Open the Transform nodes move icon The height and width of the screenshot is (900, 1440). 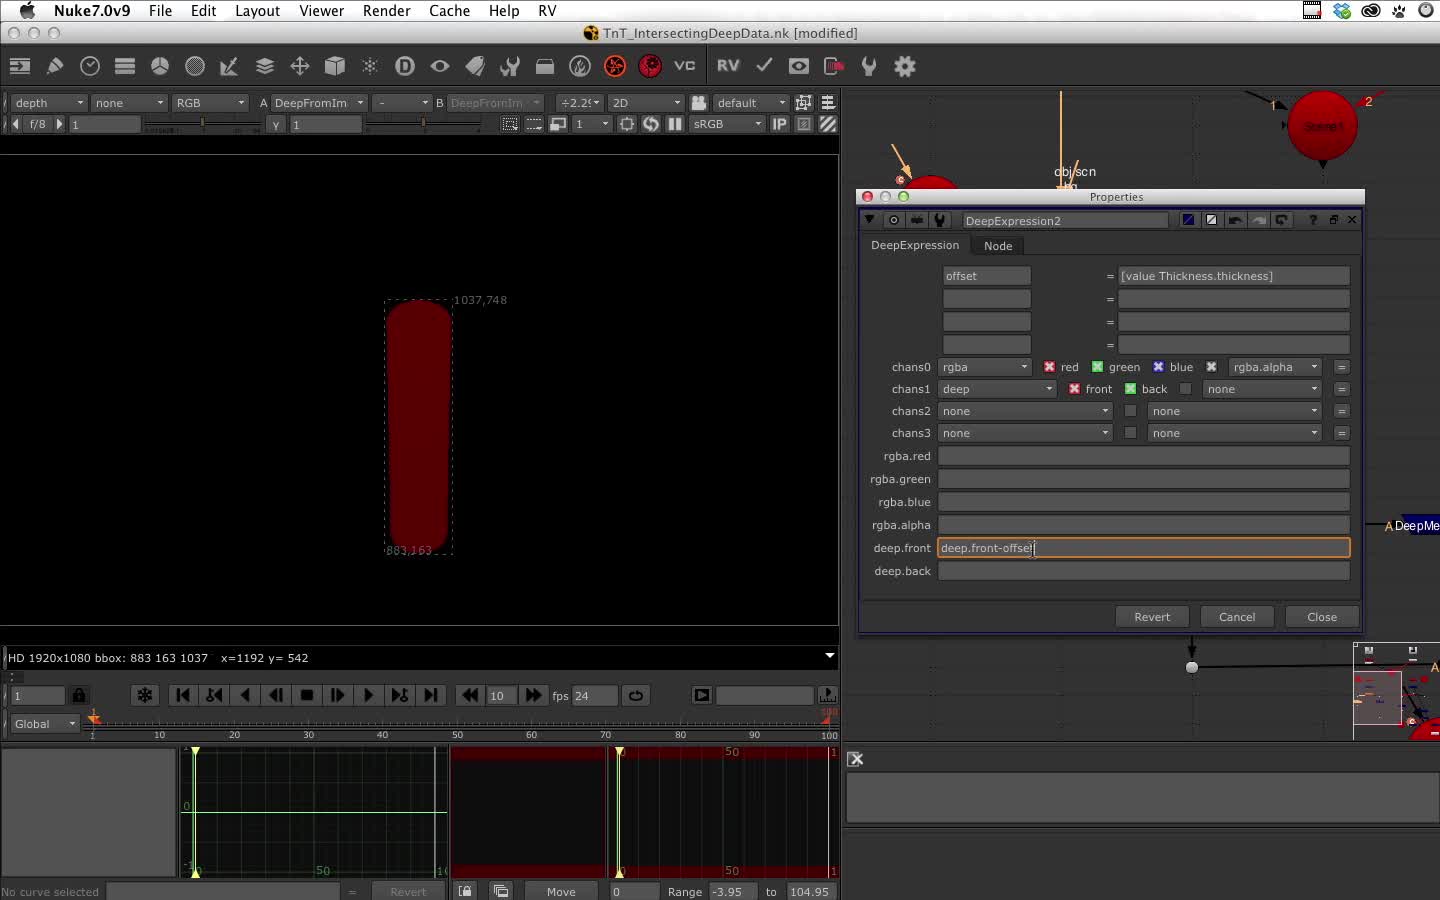(300, 66)
